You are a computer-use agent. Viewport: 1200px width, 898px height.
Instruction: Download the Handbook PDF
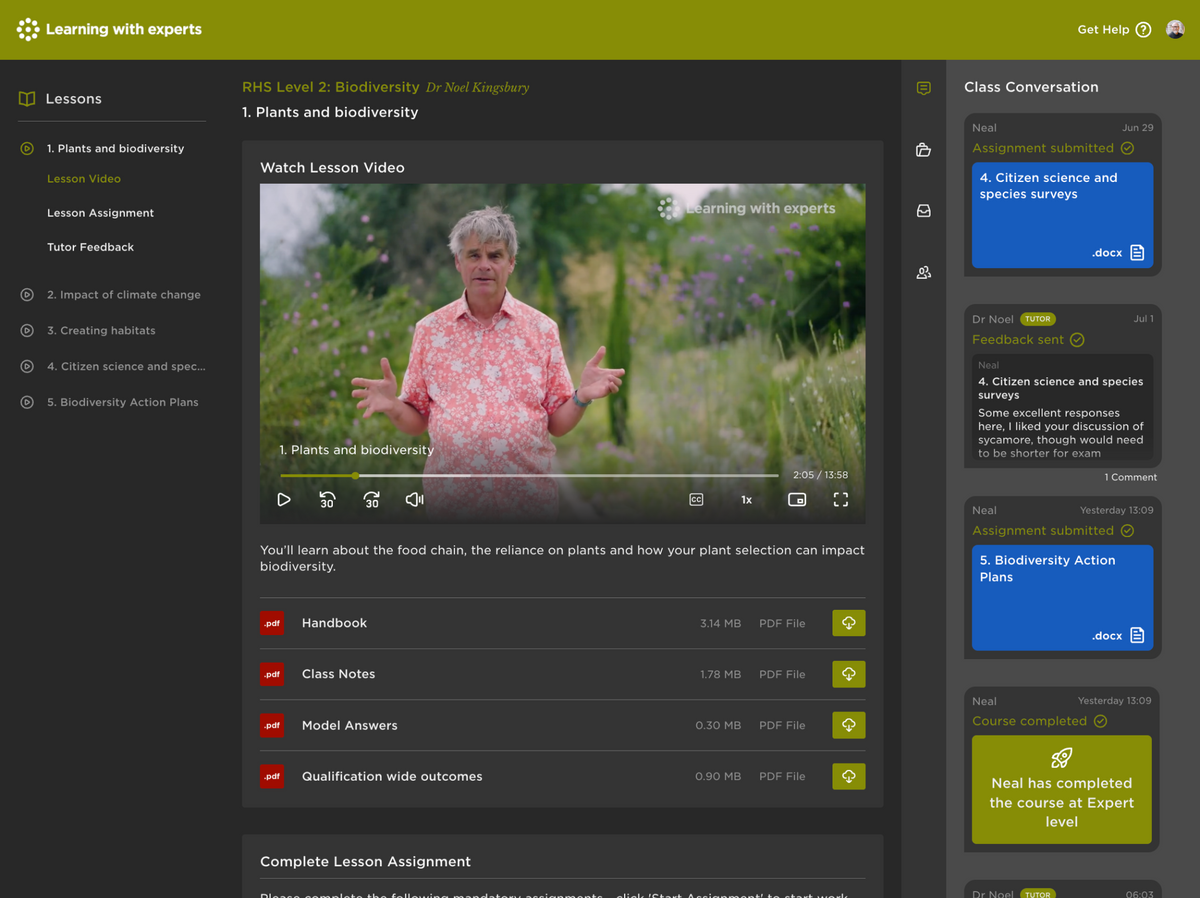[x=849, y=623]
